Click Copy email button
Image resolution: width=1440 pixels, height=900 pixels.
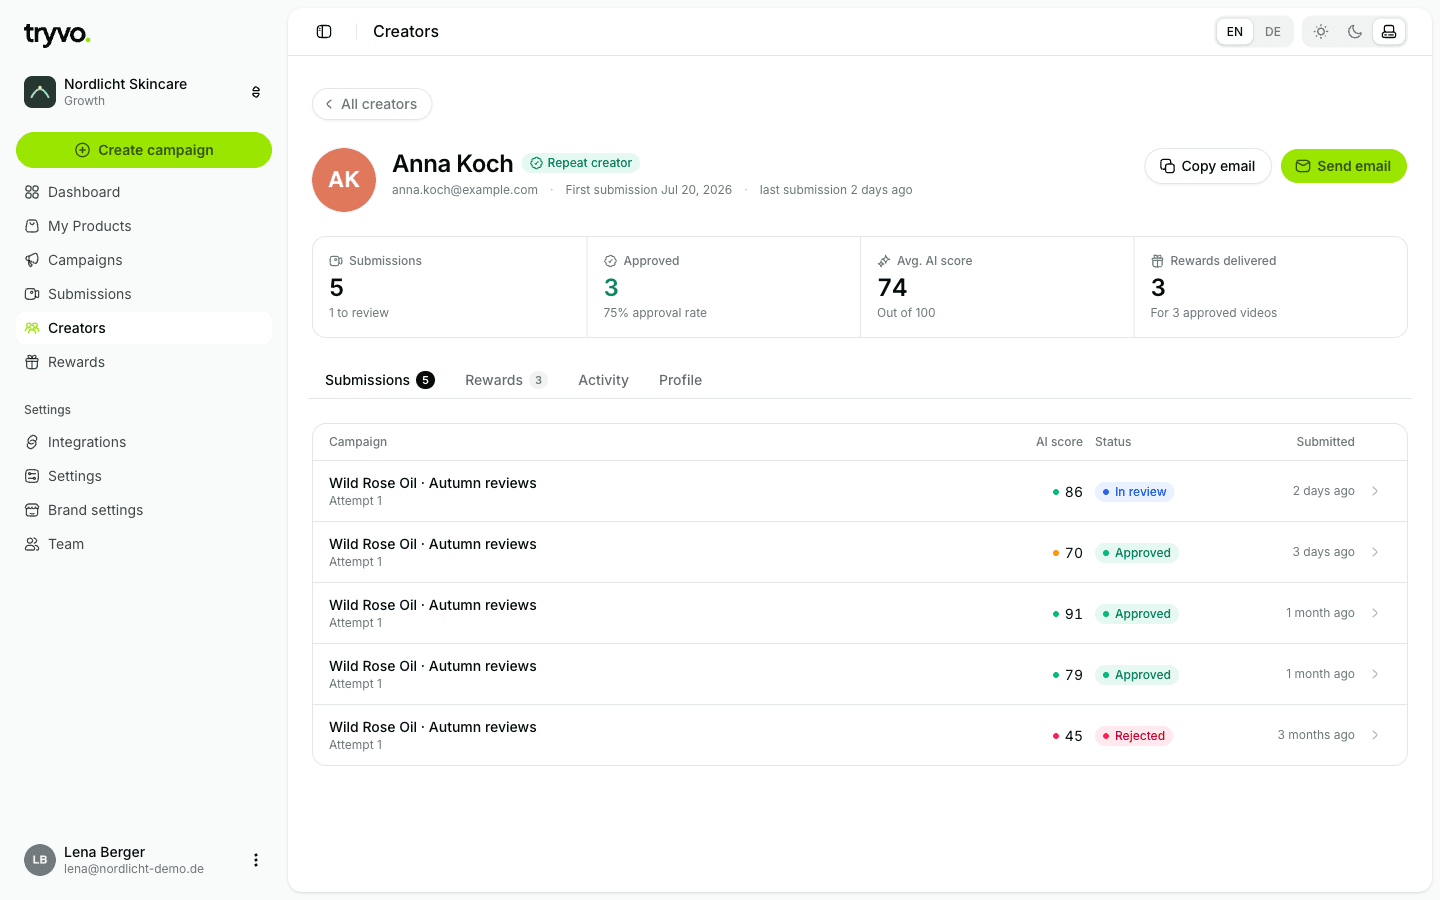point(1208,166)
